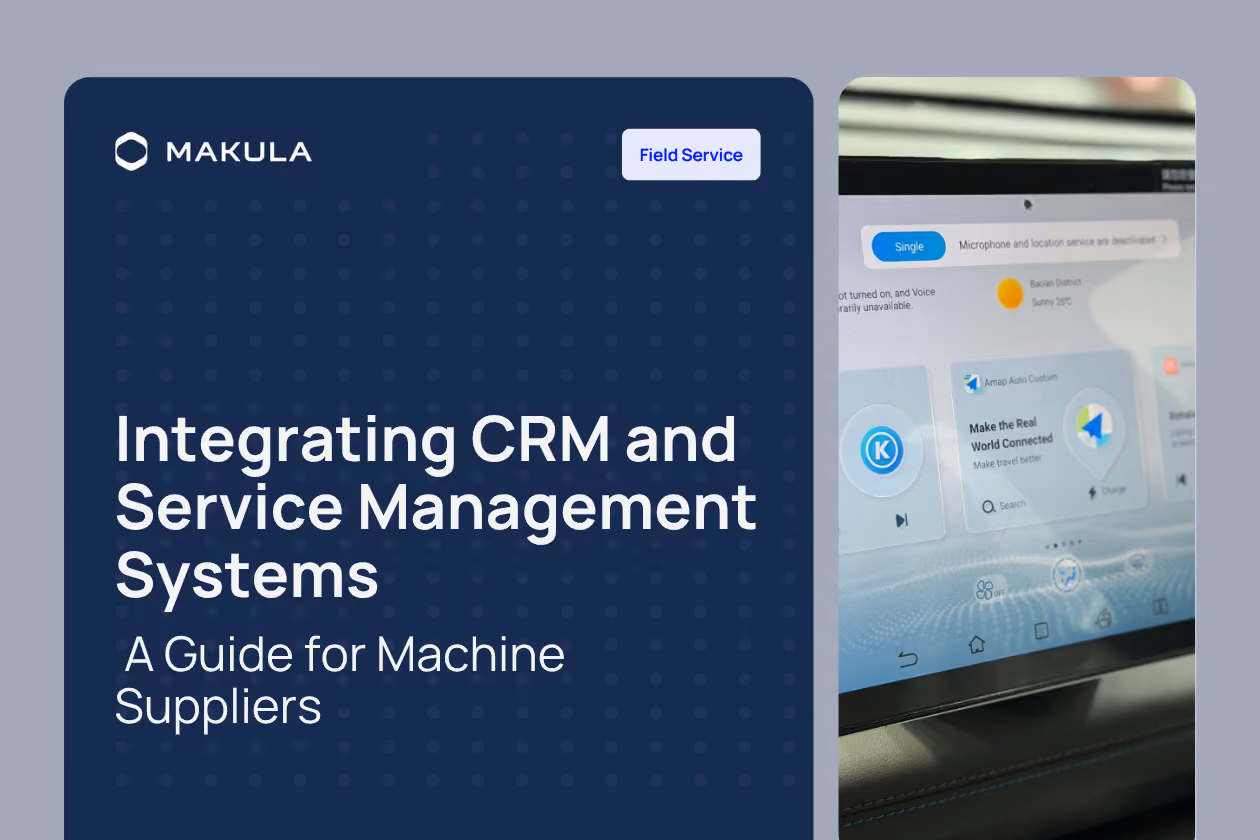The image size is (1260, 840).
Task: Tap 'Make the Real World Connected' text
Action: [x=1011, y=434]
